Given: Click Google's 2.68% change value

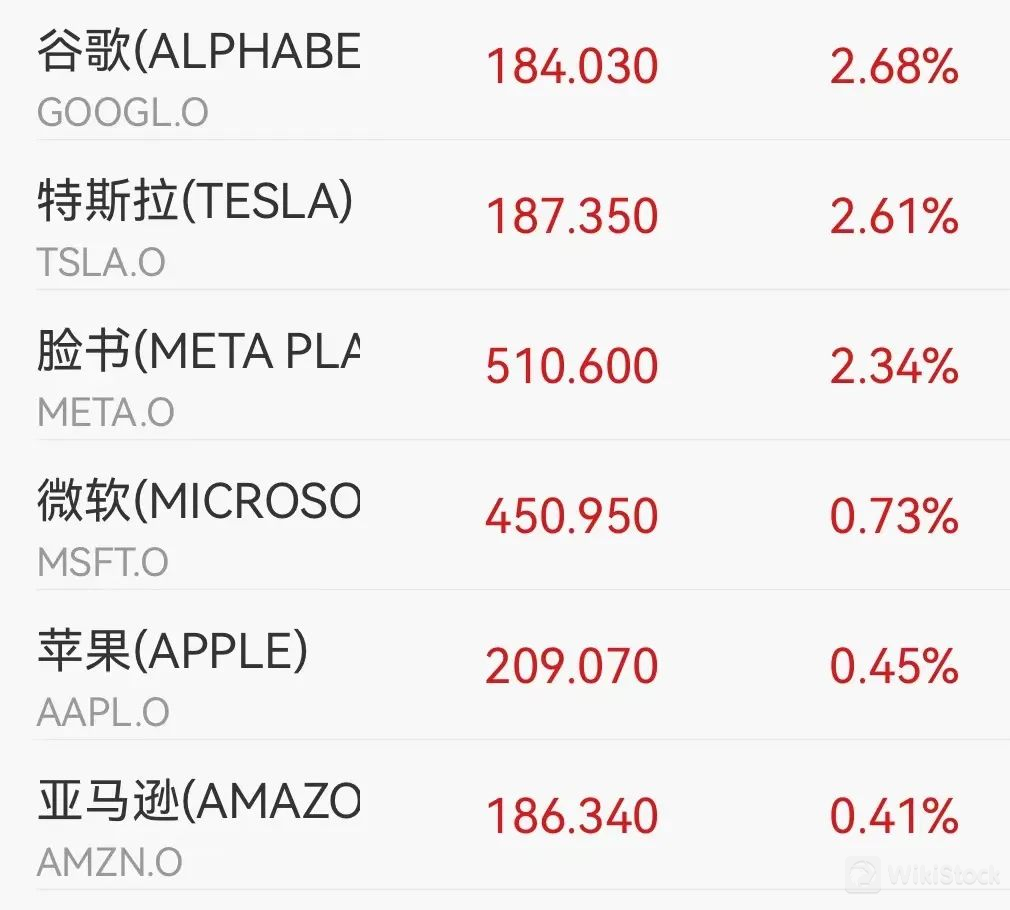Looking at the screenshot, I should (x=894, y=67).
